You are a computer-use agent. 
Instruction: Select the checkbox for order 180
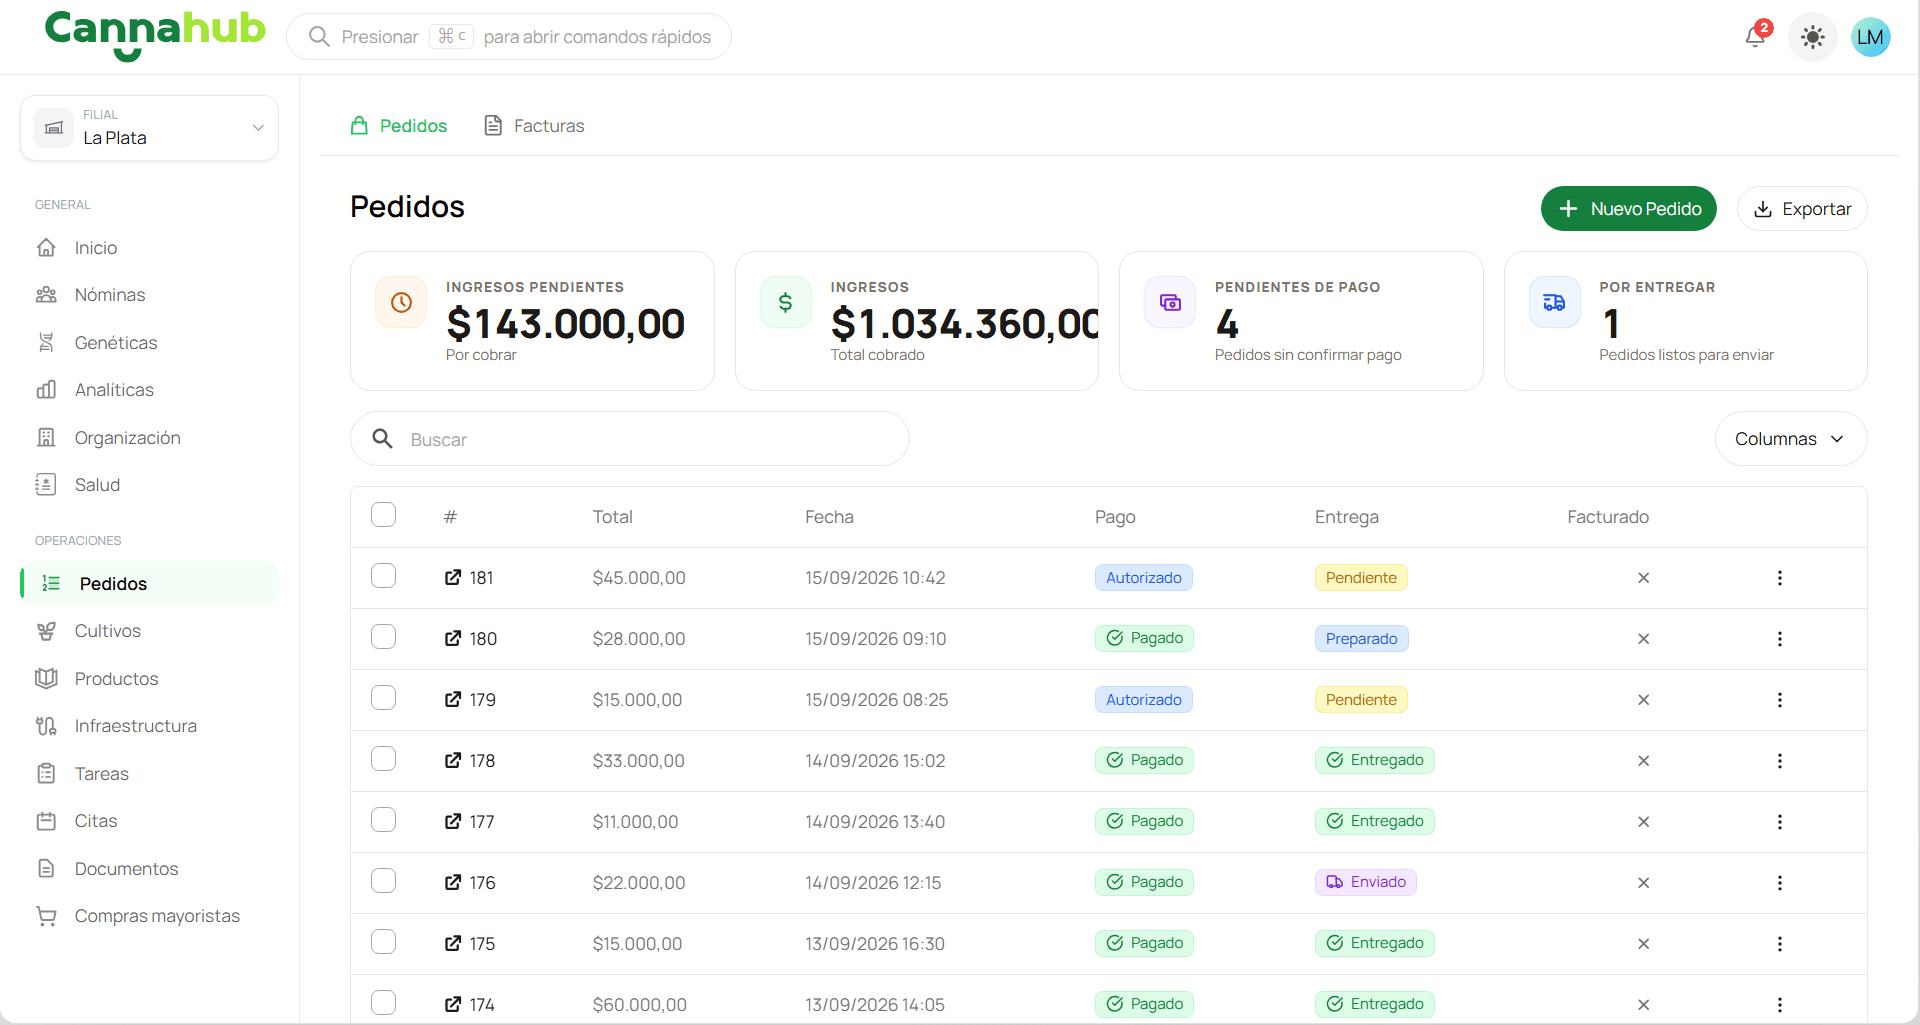pos(383,637)
